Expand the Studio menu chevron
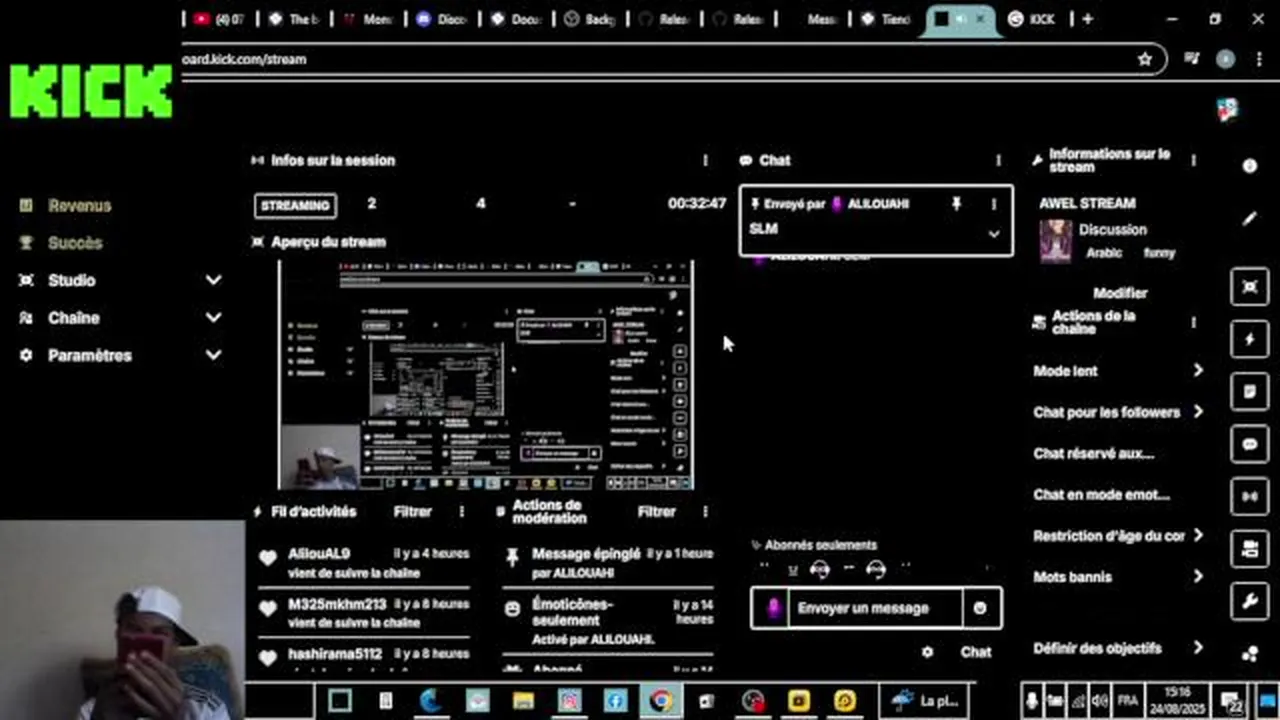The height and width of the screenshot is (720, 1280). coord(213,280)
